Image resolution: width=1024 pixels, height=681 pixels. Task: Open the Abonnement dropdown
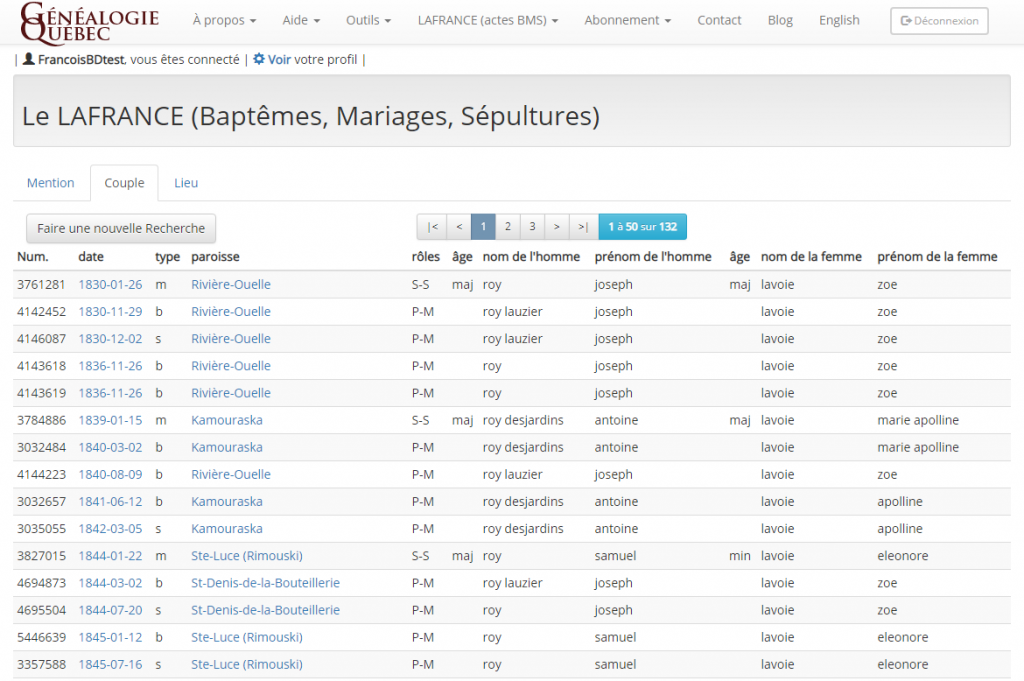pos(628,20)
